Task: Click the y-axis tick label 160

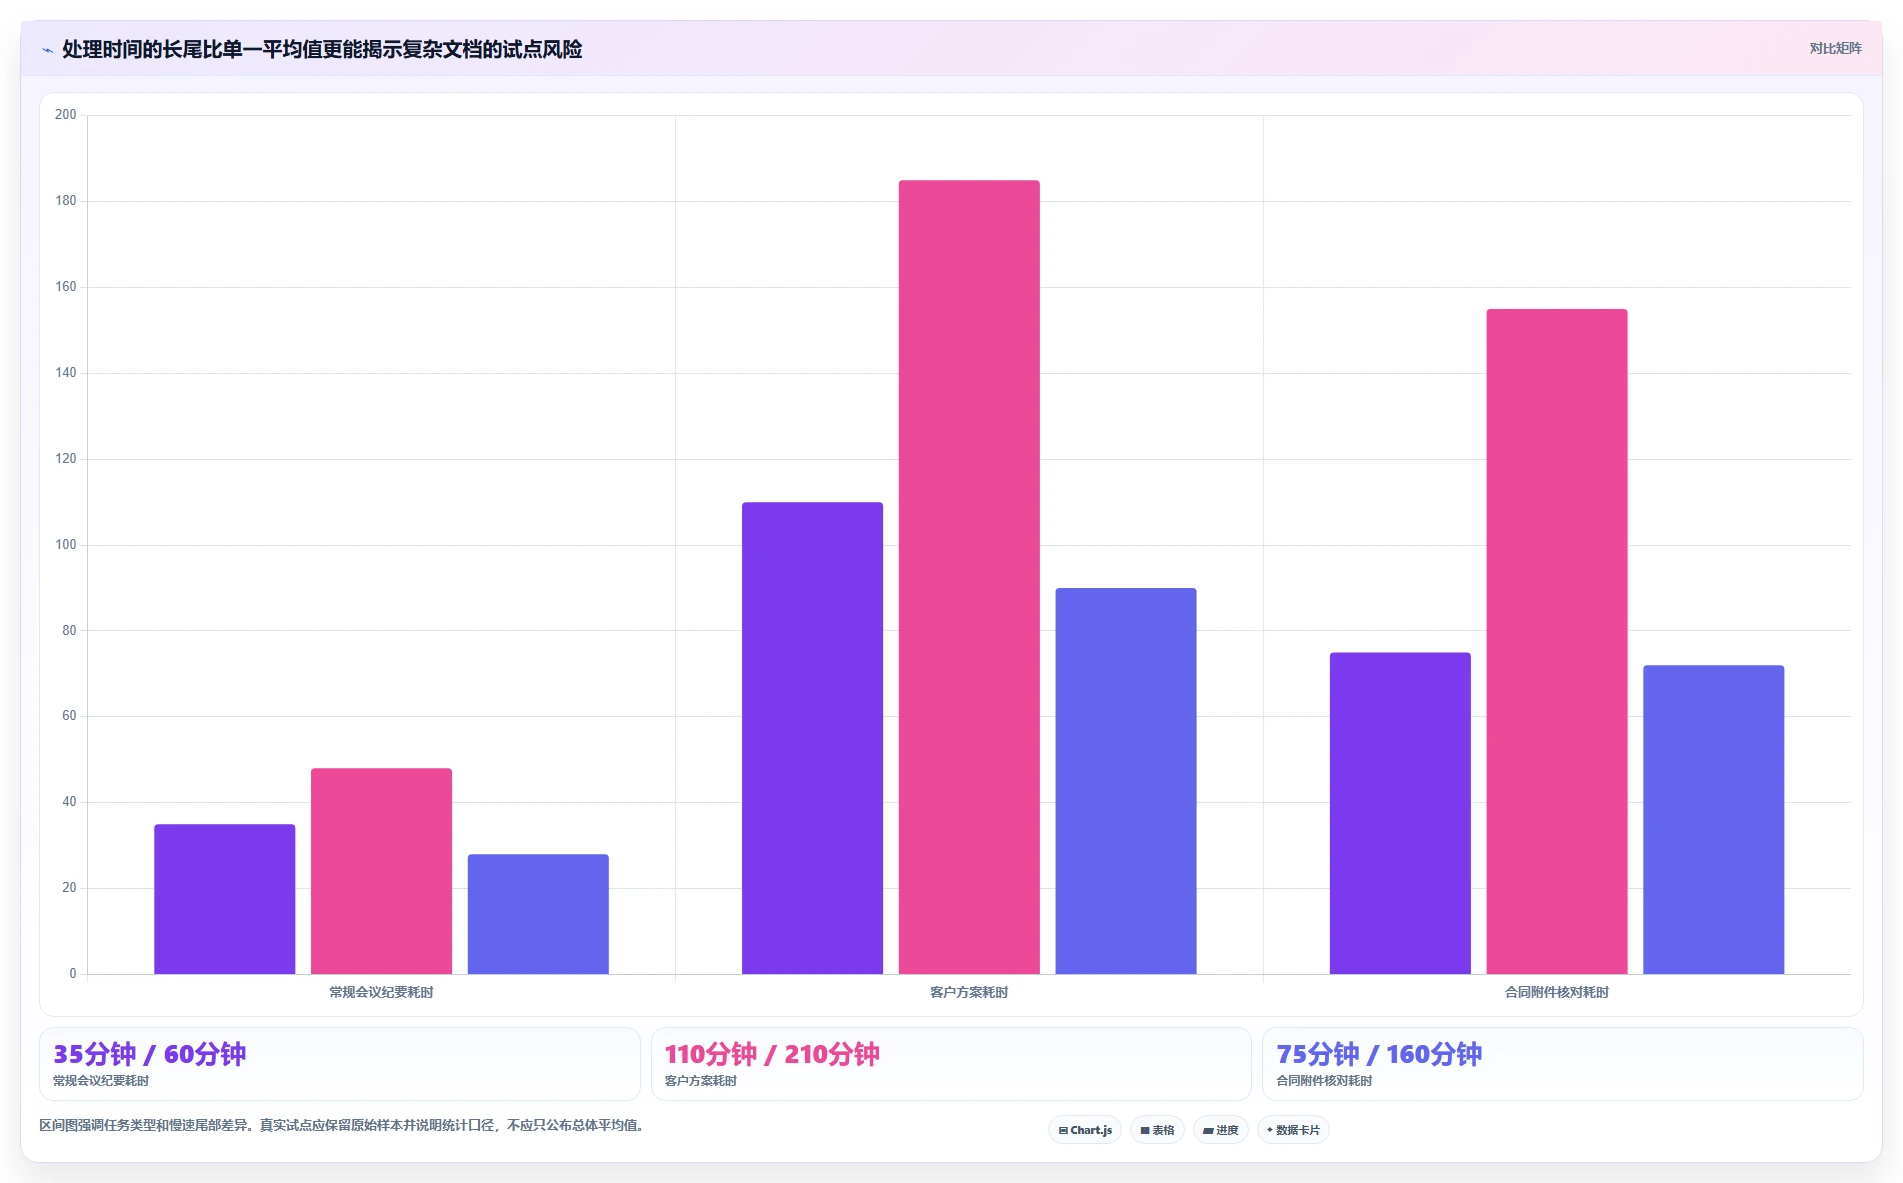Action: click(66, 287)
